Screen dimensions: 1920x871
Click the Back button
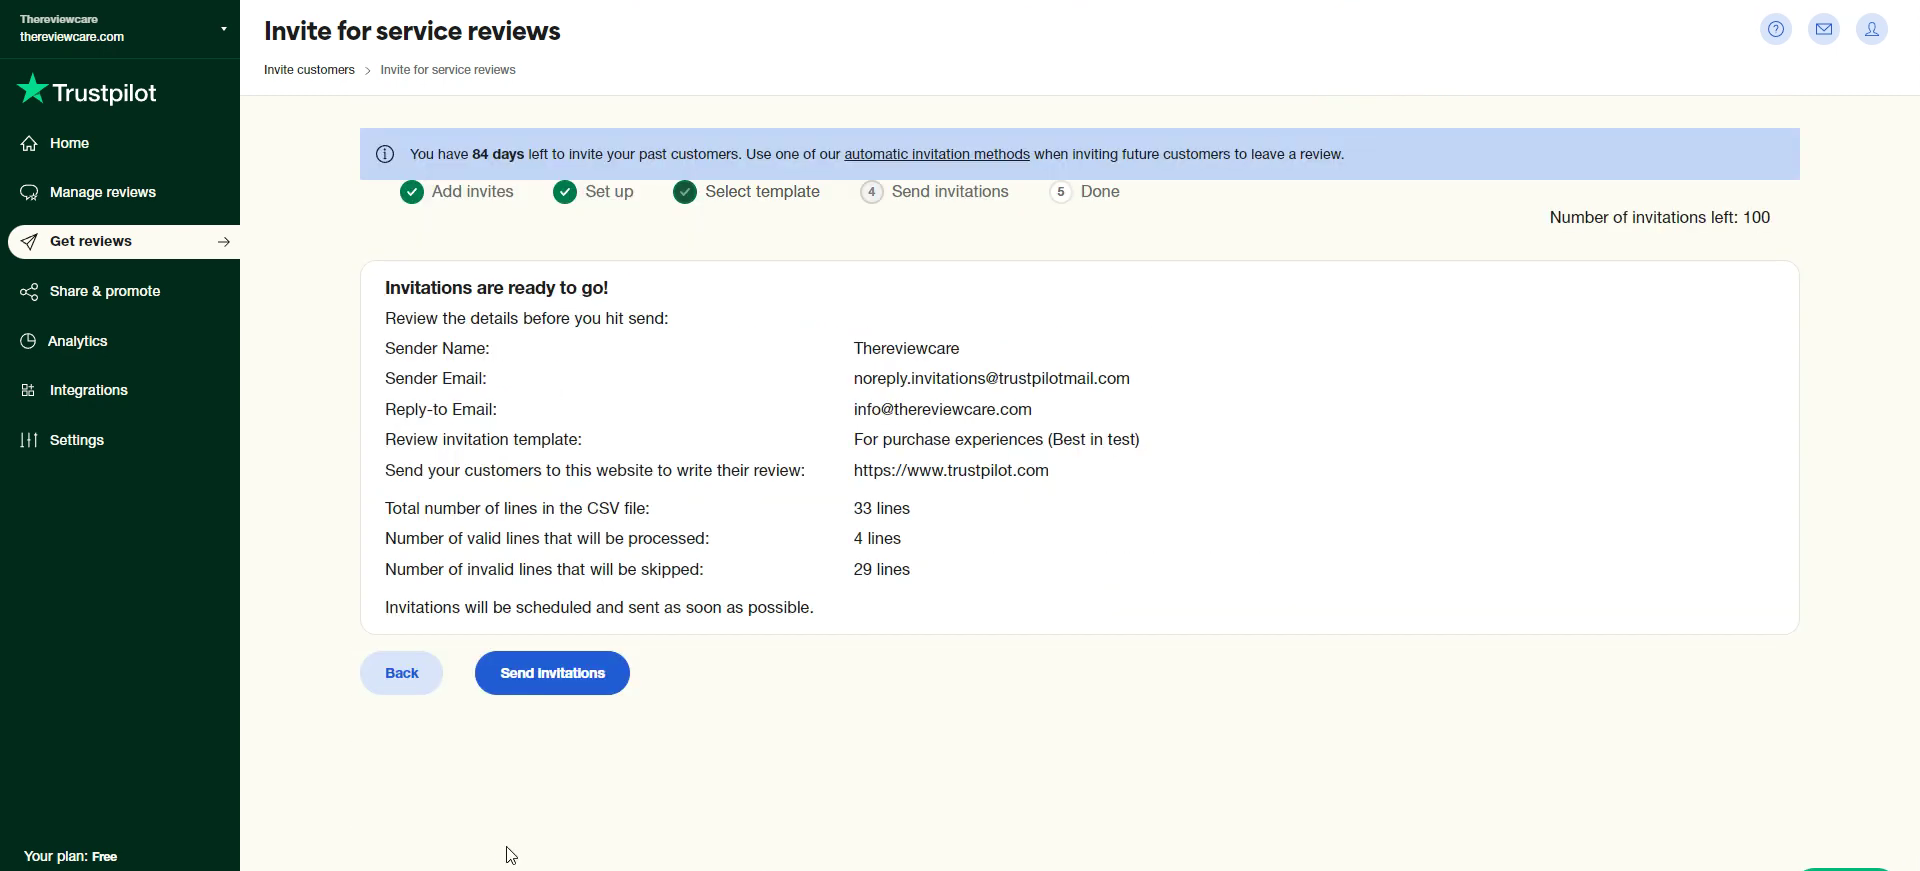click(x=401, y=673)
